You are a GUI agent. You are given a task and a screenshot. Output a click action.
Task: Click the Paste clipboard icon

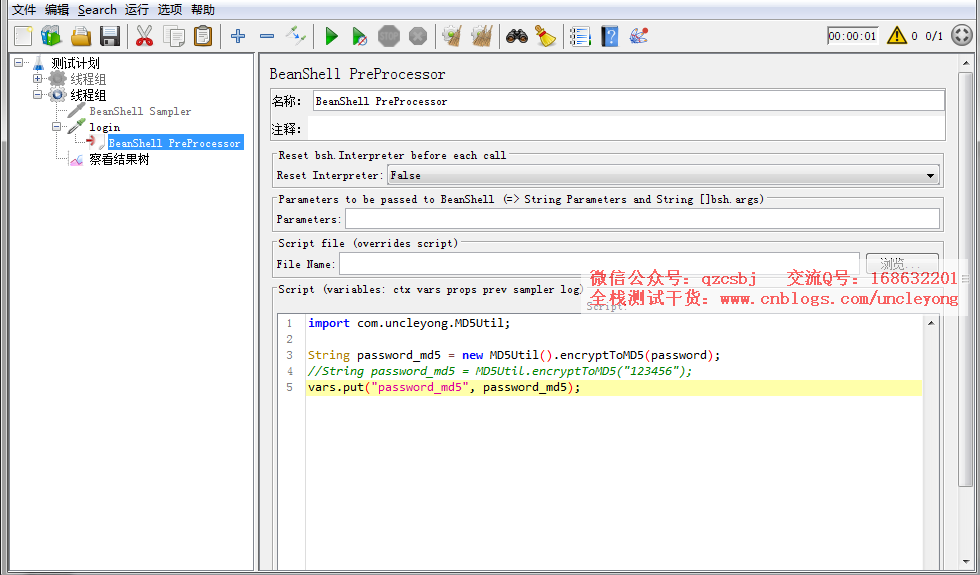point(202,36)
